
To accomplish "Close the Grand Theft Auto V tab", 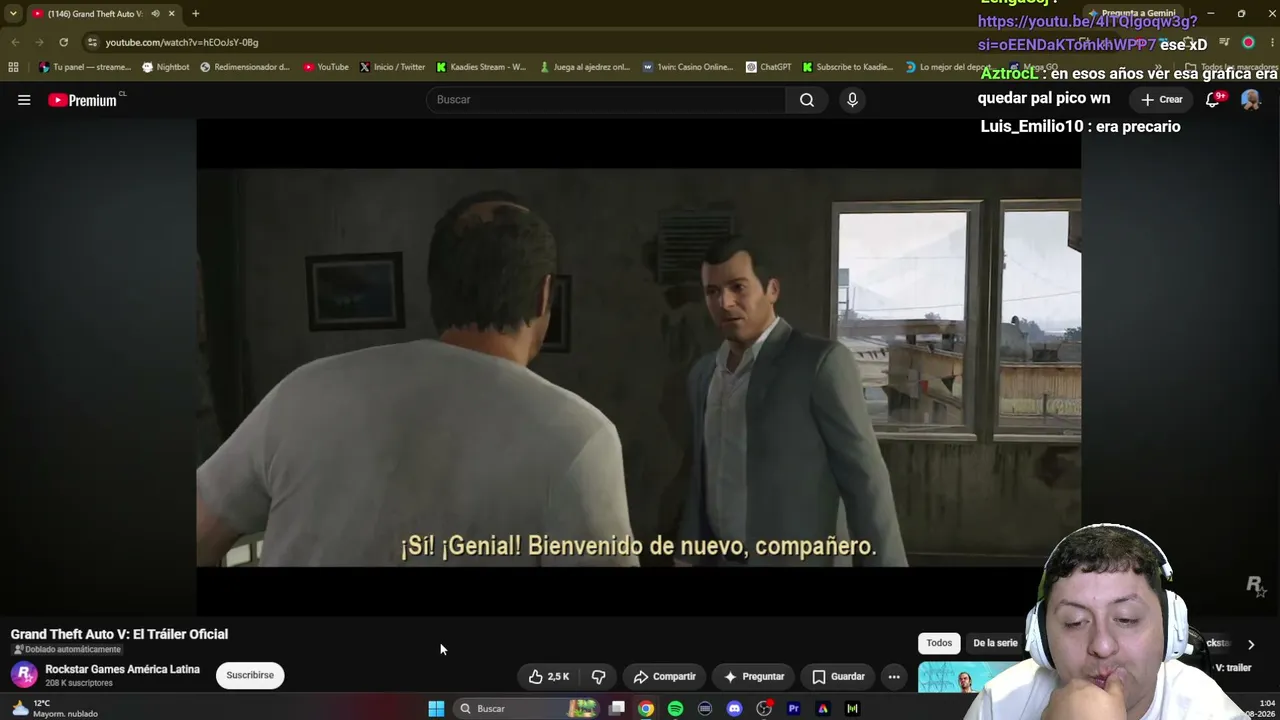I will point(171,14).
